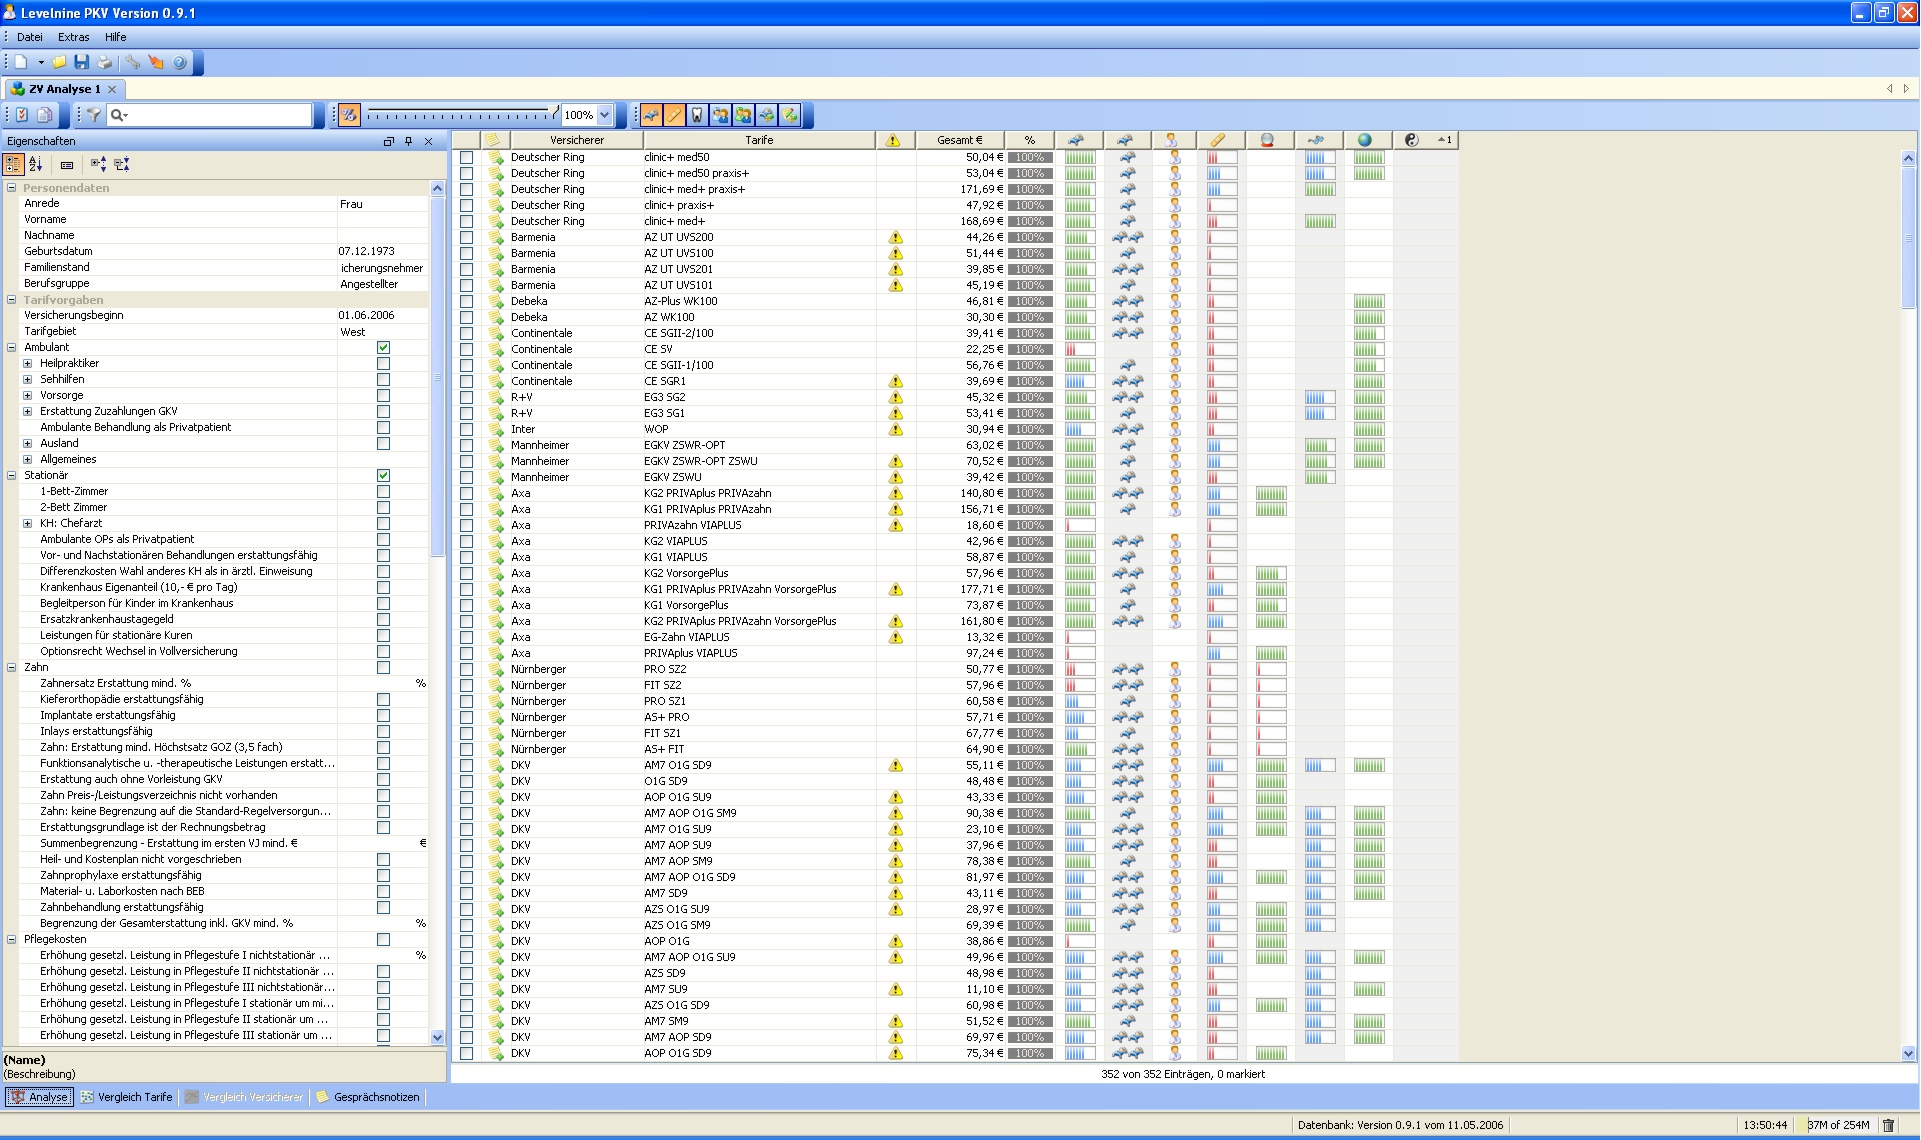
Task: Uncheck the Stationär checkbox
Action: click(x=383, y=475)
